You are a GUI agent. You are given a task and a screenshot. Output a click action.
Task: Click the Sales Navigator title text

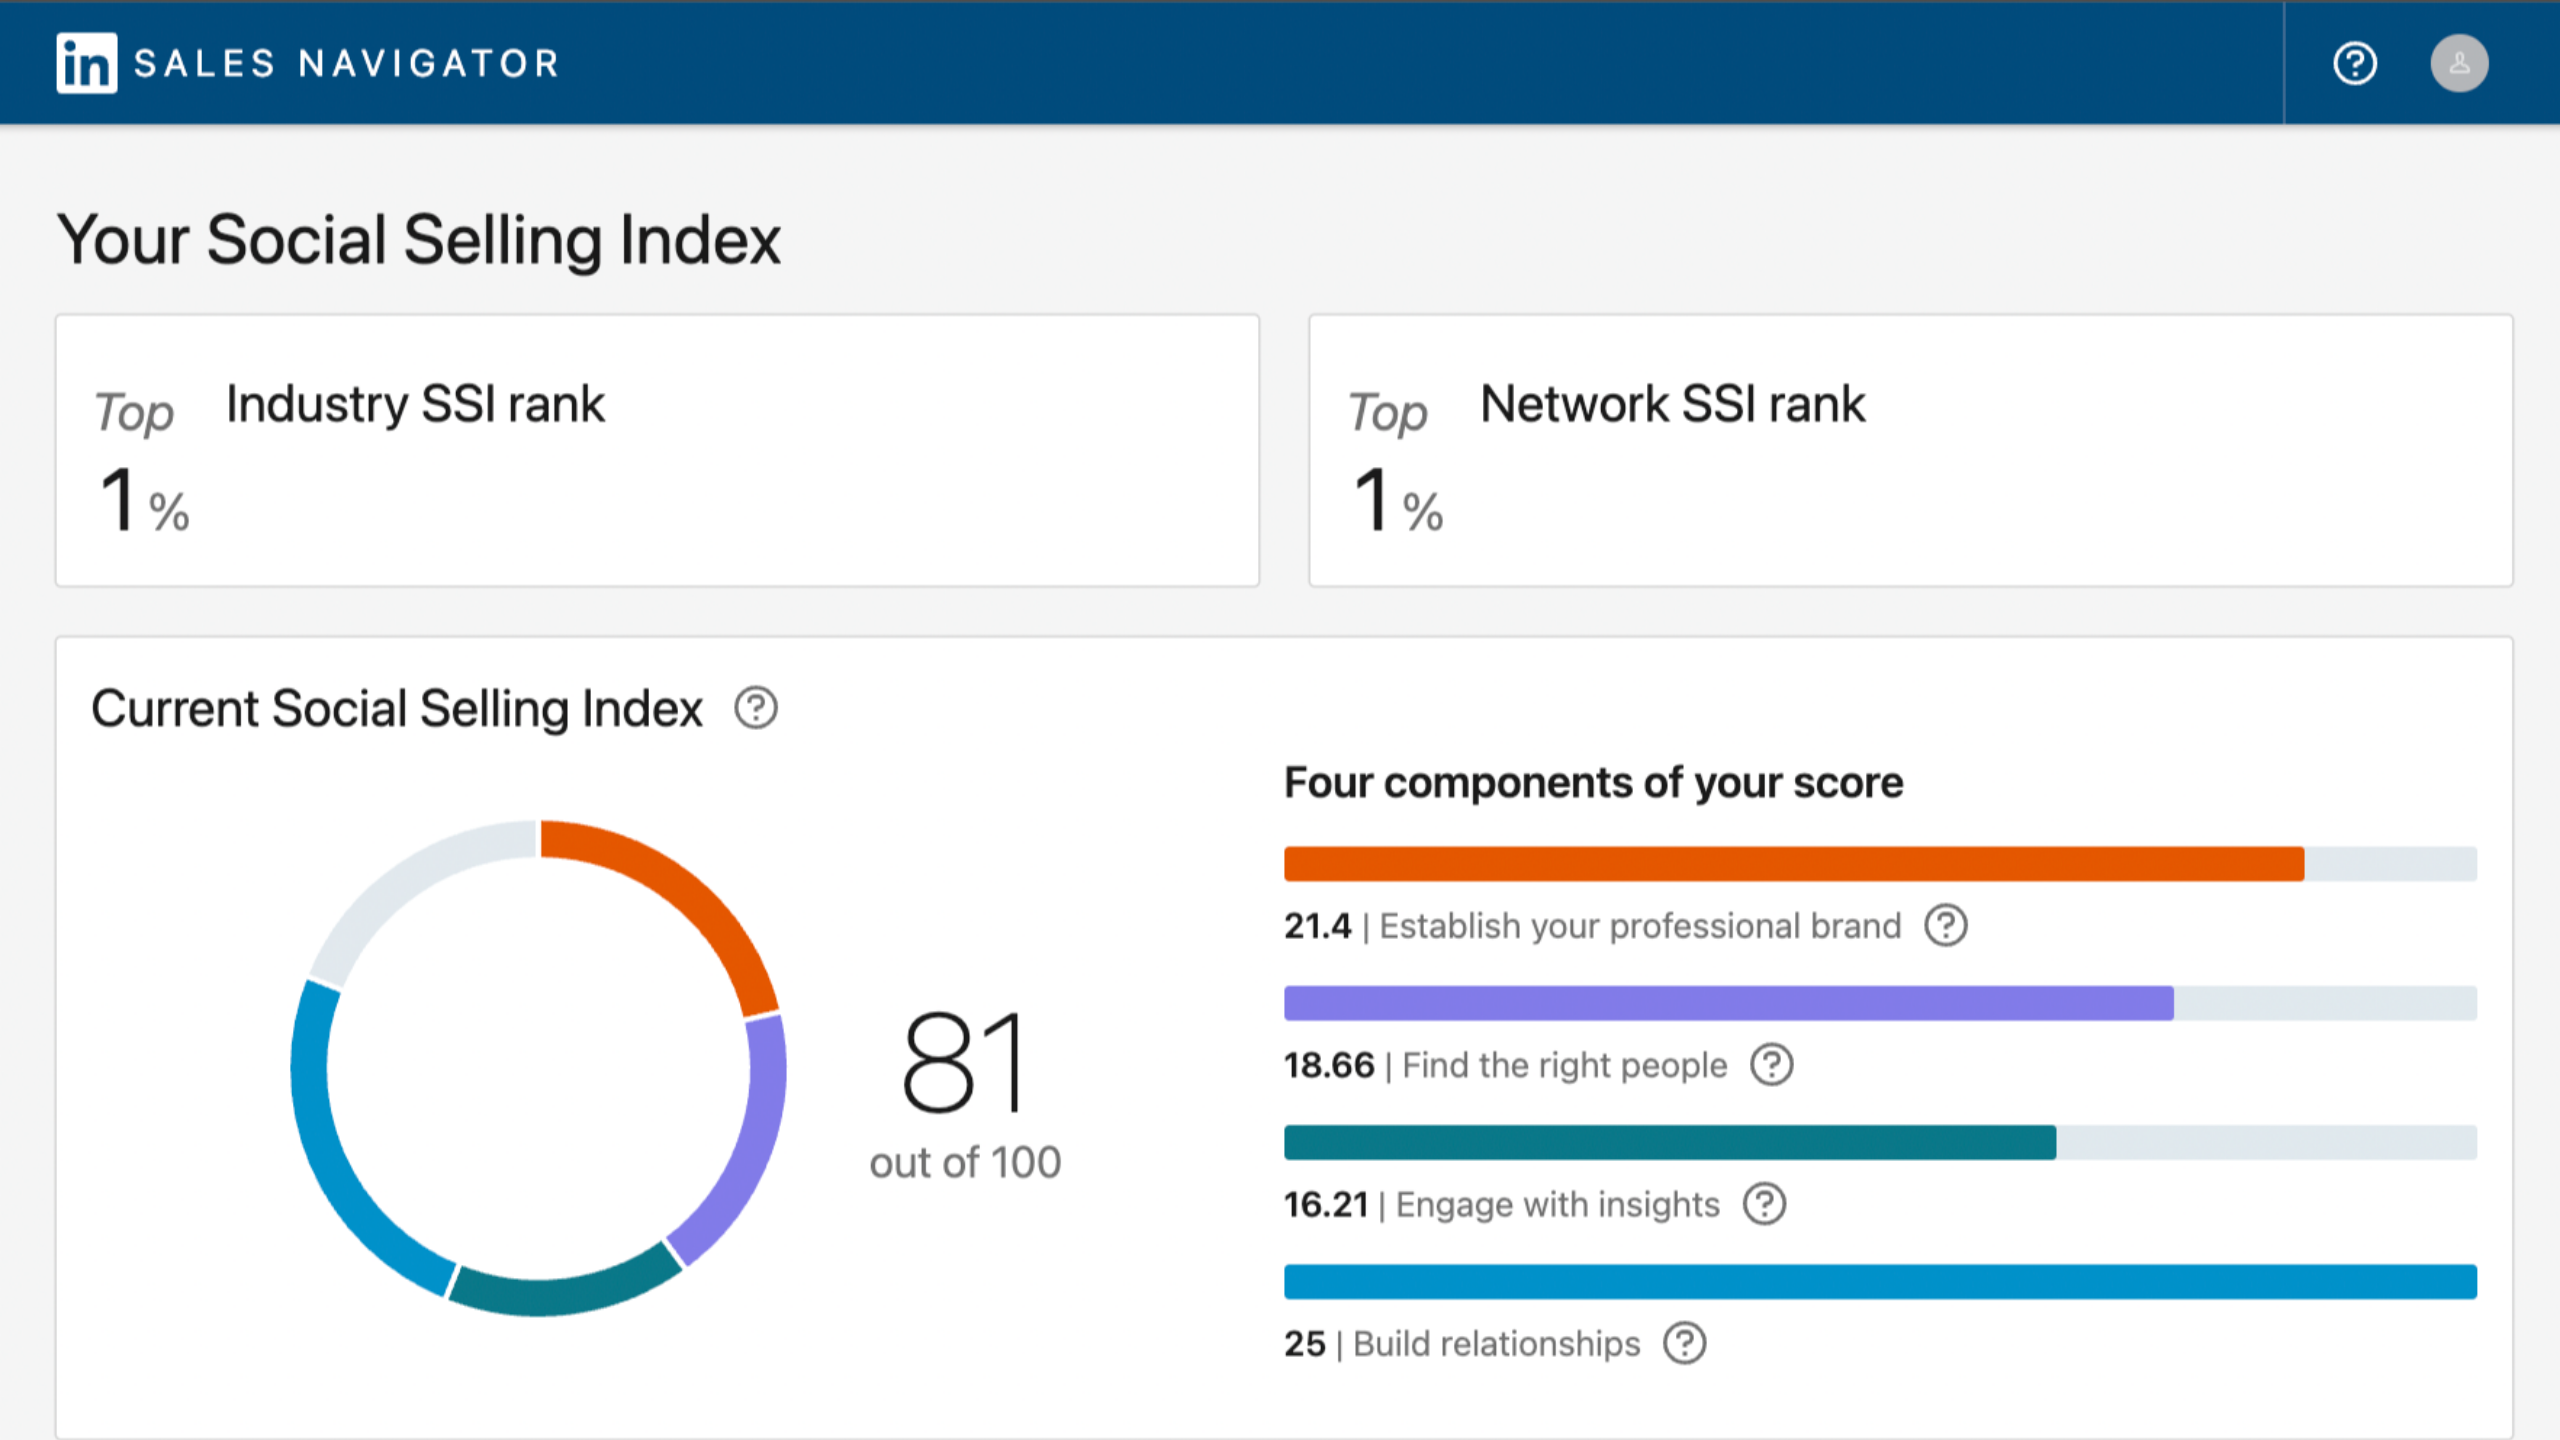[x=346, y=64]
